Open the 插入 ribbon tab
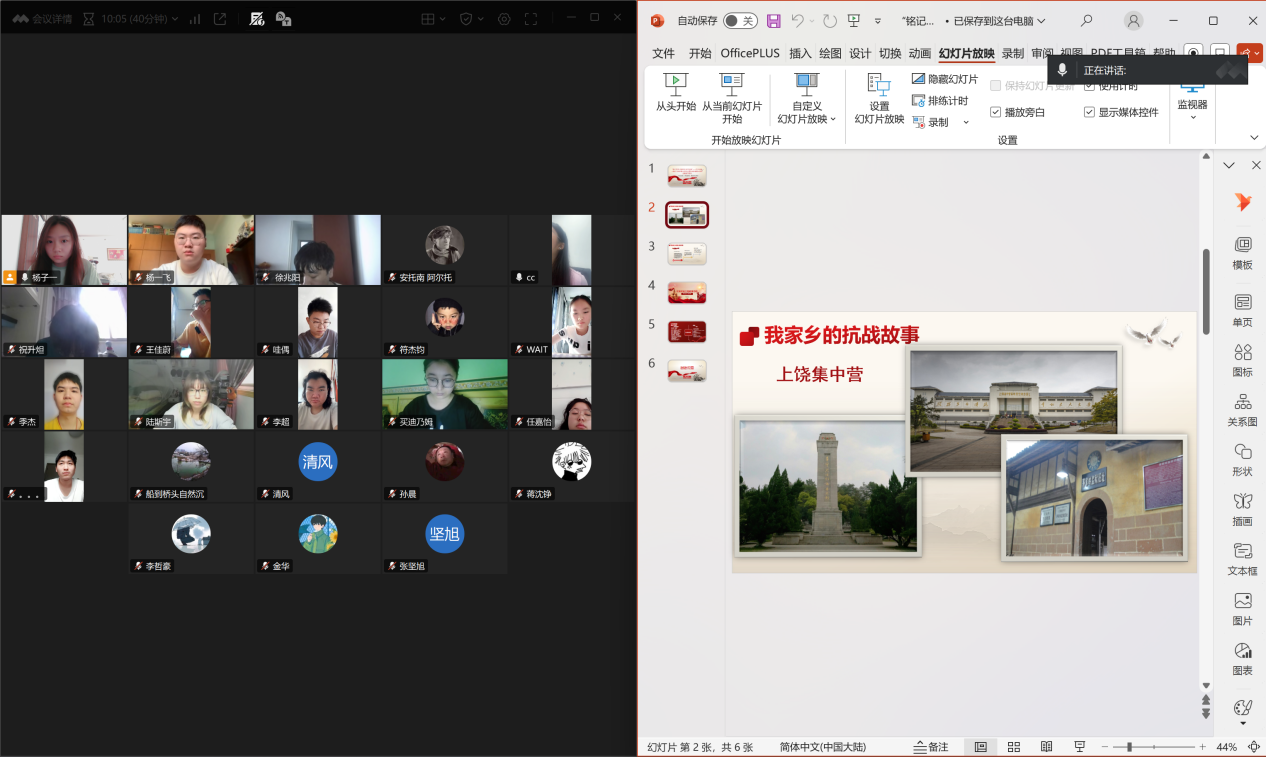 click(800, 54)
